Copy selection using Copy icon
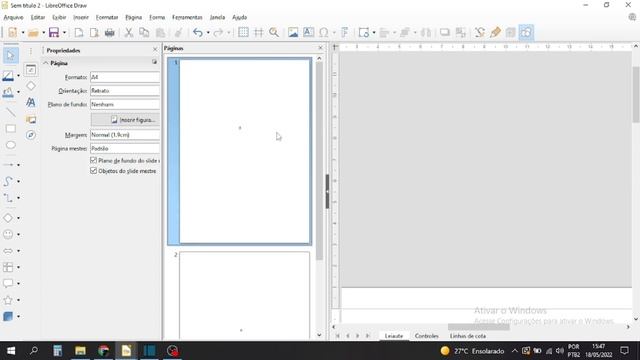This screenshot has width=640, height=360. [x=144, y=33]
